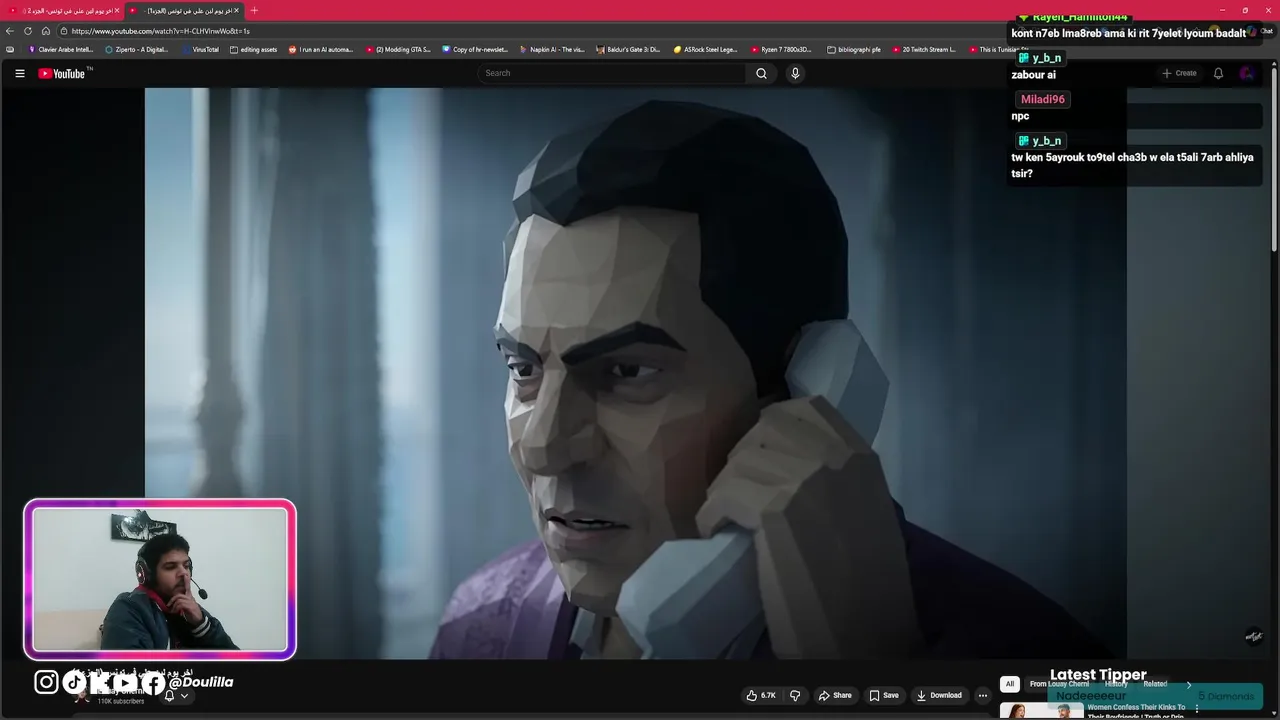Start voice search with microphone icon
Screen dimensions: 1280x720
(x=795, y=73)
